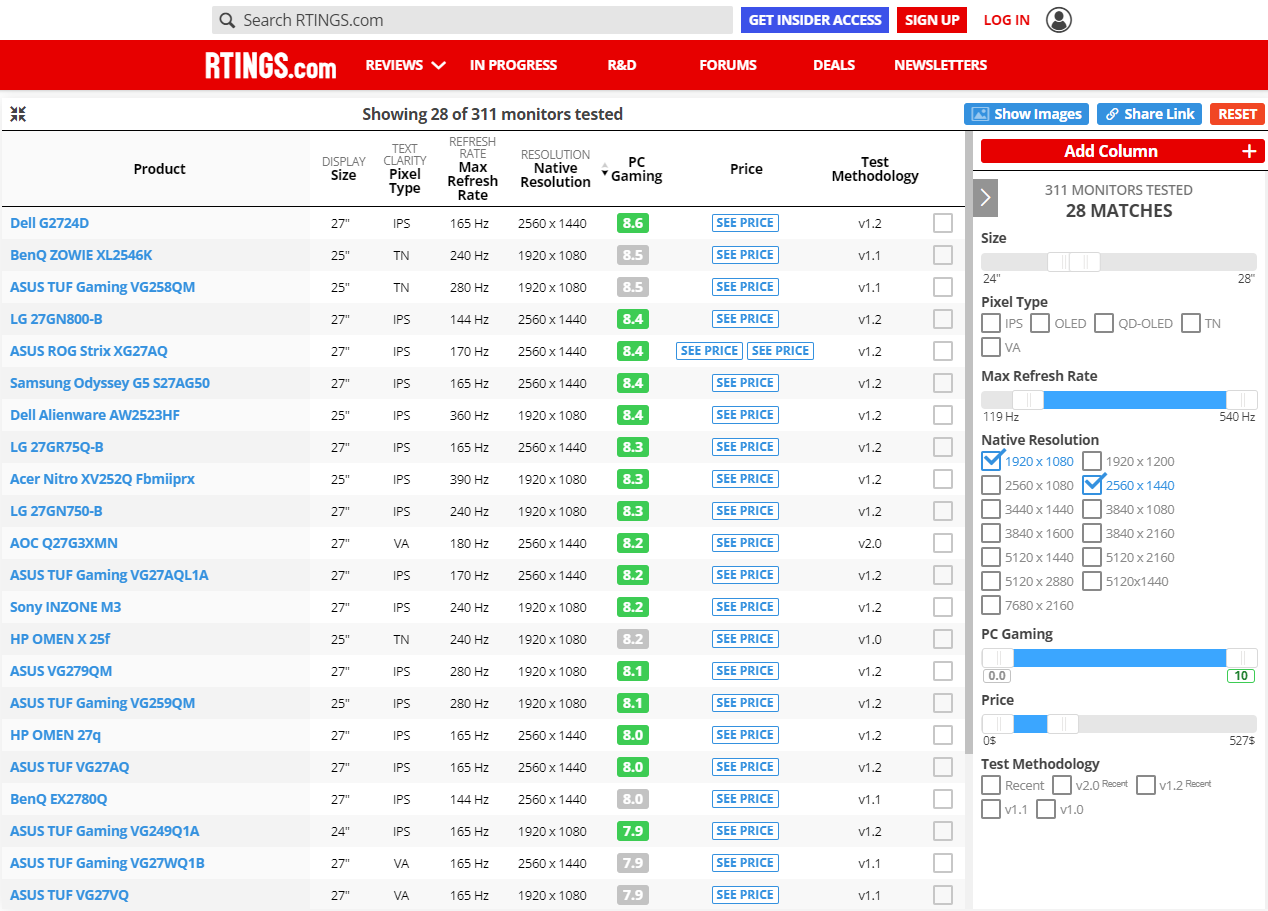This screenshot has width=1268, height=911.
Task: Click See Price for HP OMEN 27q
Action: (x=745, y=735)
